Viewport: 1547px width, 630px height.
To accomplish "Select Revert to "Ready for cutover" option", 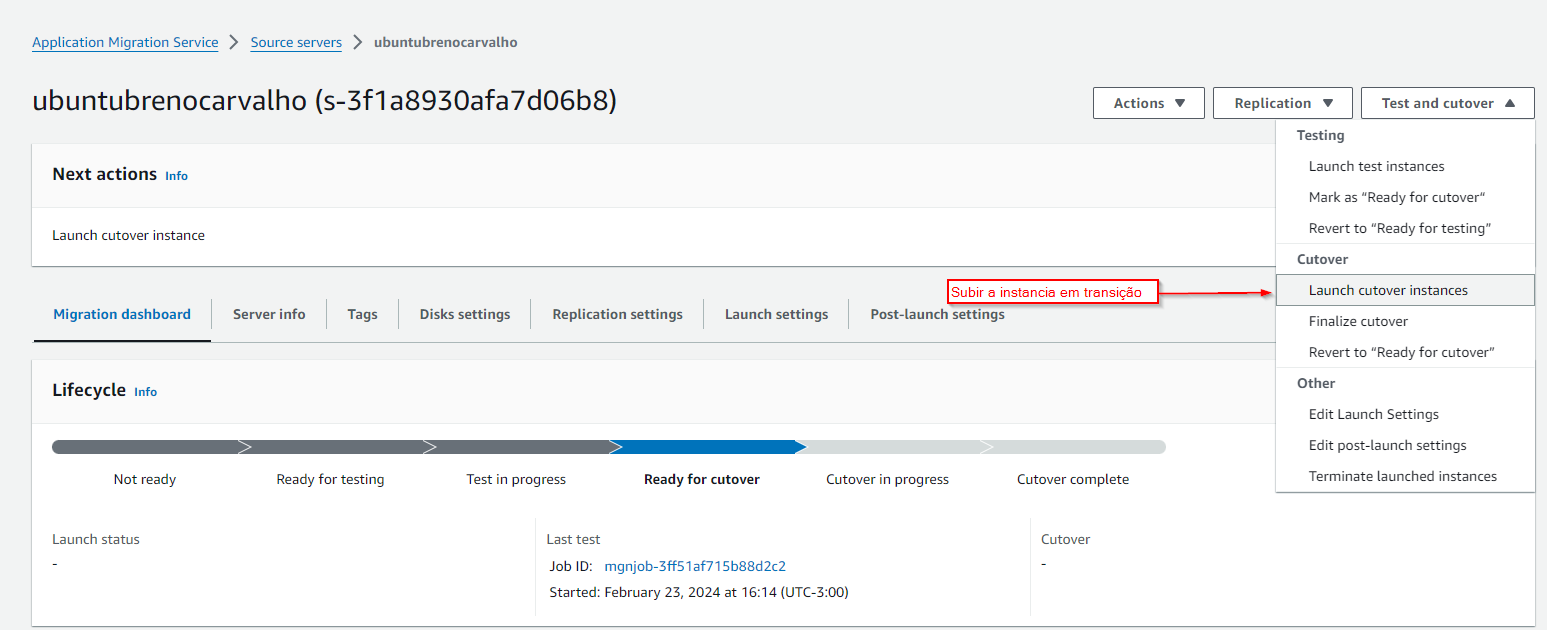I will click(x=1401, y=352).
